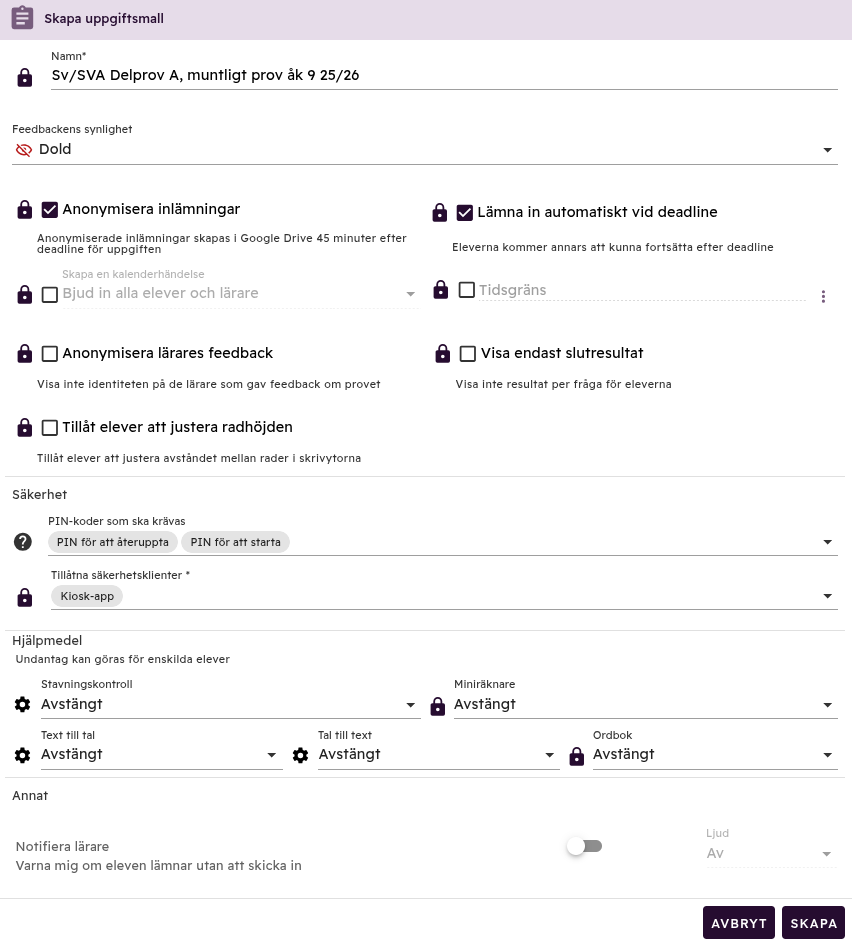Select the PIN för att starta chip
852x944 pixels.
[x=236, y=542]
